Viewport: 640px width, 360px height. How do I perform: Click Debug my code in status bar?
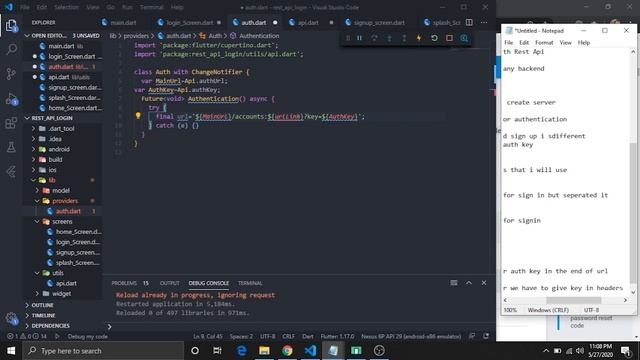point(87,337)
